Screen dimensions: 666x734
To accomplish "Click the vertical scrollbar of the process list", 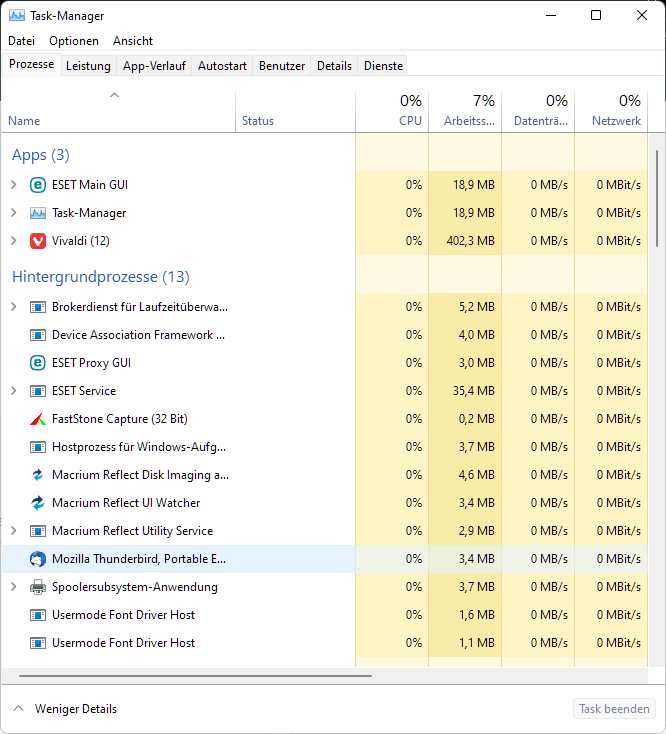I will tap(657, 199).
